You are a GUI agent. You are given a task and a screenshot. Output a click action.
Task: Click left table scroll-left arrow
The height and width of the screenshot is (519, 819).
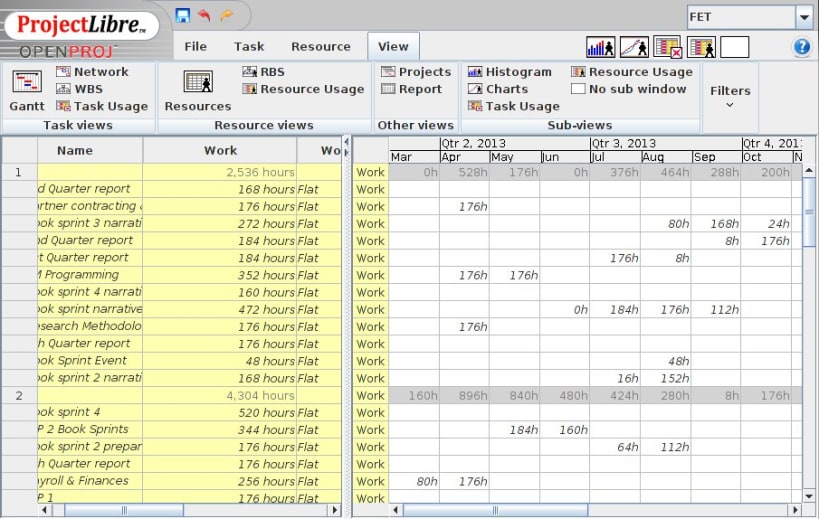(x=44, y=510)
